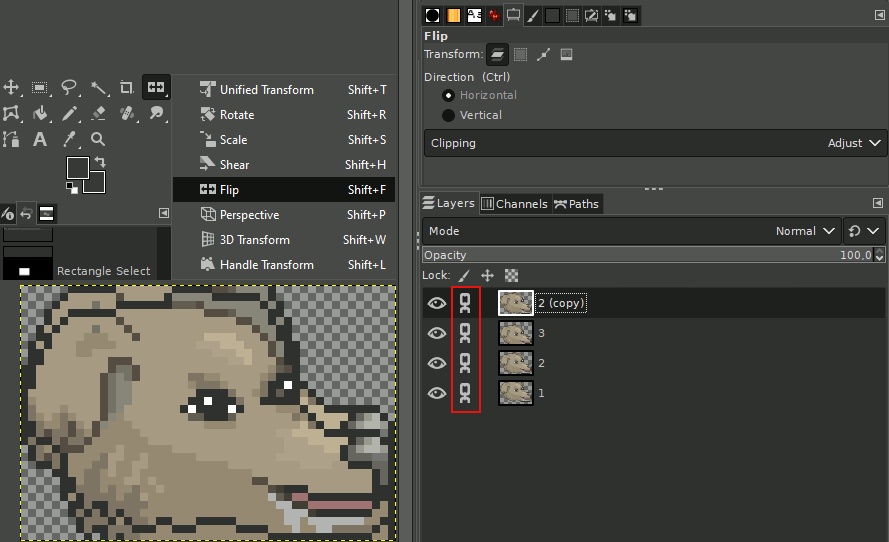Set Transform target to selection

pos(520,54)
